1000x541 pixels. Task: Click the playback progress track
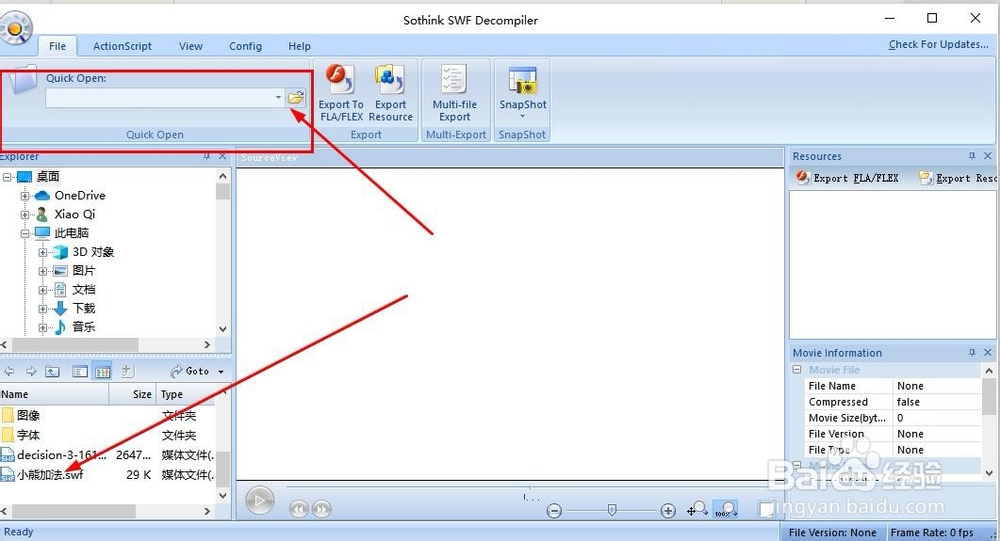529,487
